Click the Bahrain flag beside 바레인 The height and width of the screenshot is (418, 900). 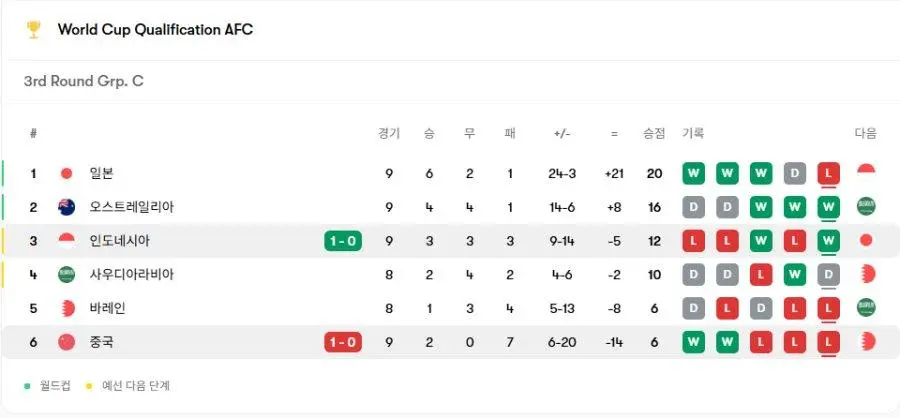click(x=67, y=308)
